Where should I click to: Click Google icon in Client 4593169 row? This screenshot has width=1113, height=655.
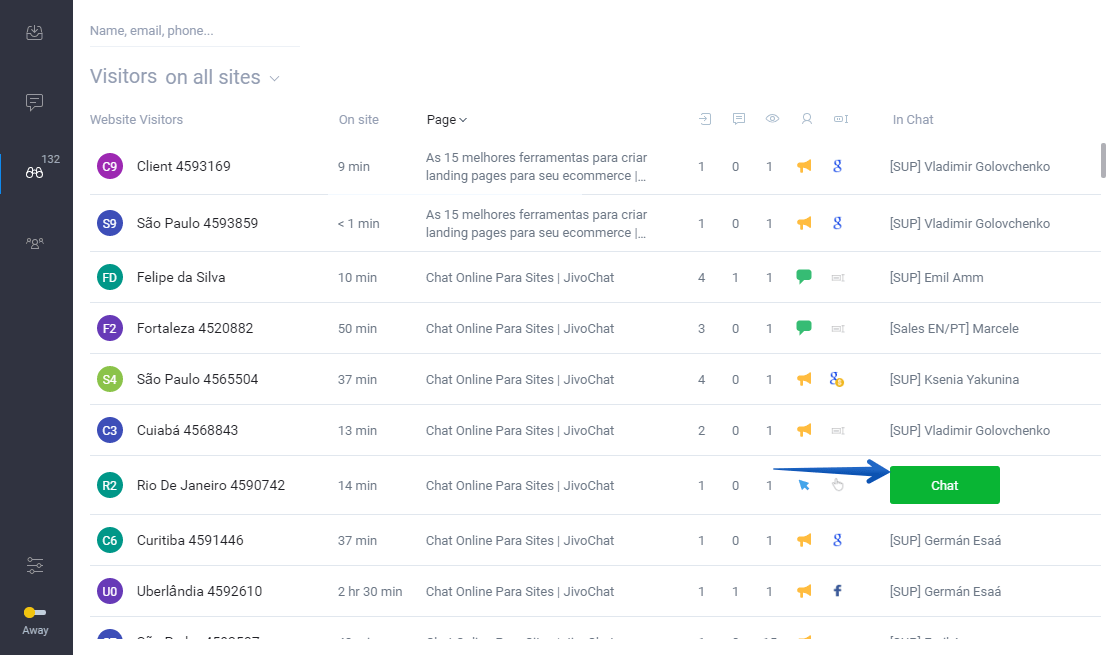(838, 167)
